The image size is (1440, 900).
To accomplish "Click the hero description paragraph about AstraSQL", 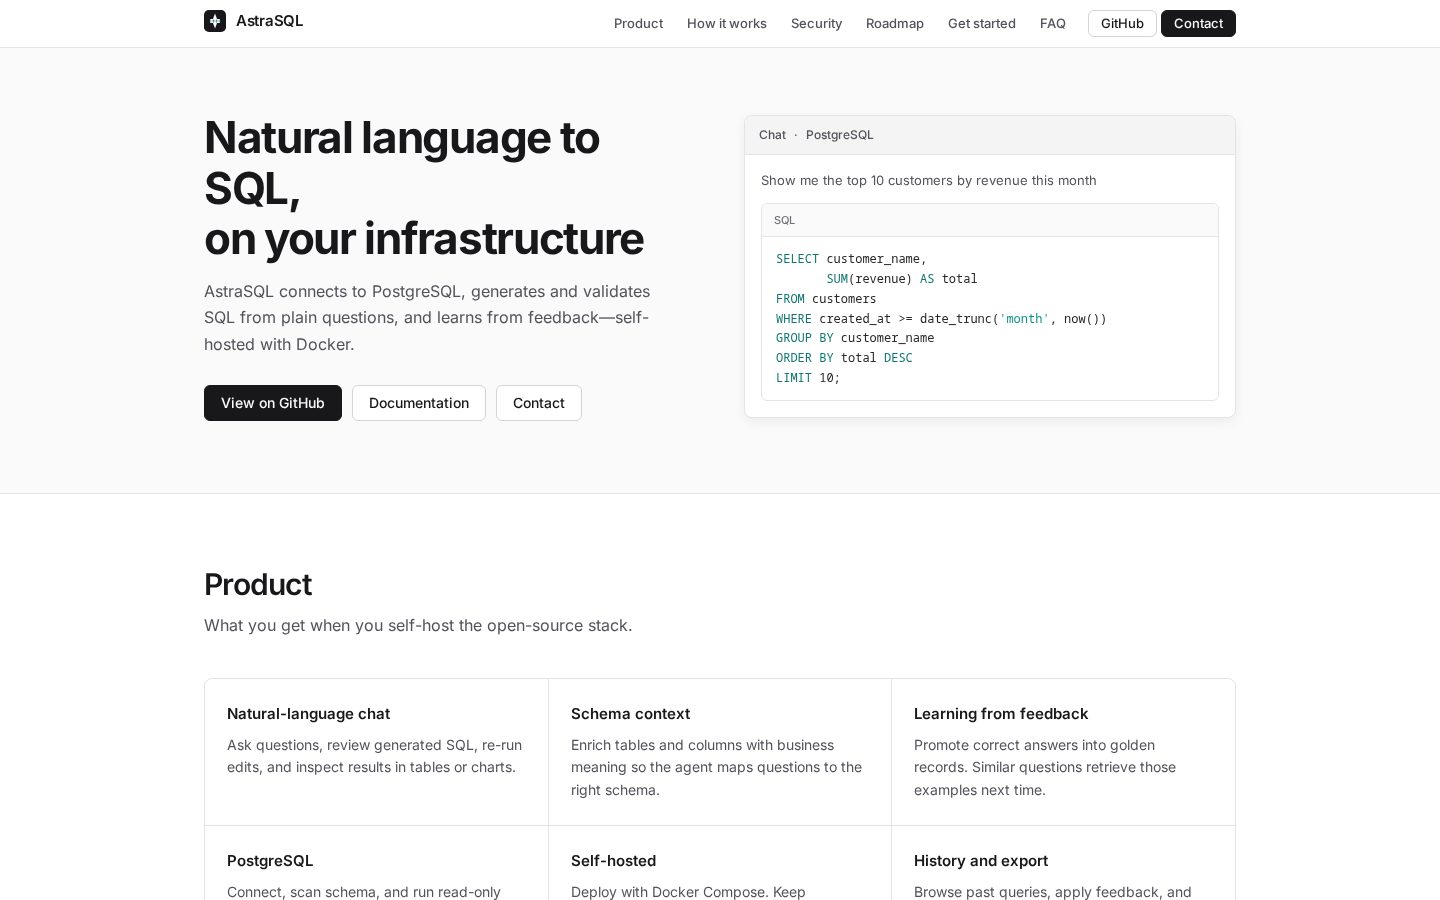I will coord(428,318).
